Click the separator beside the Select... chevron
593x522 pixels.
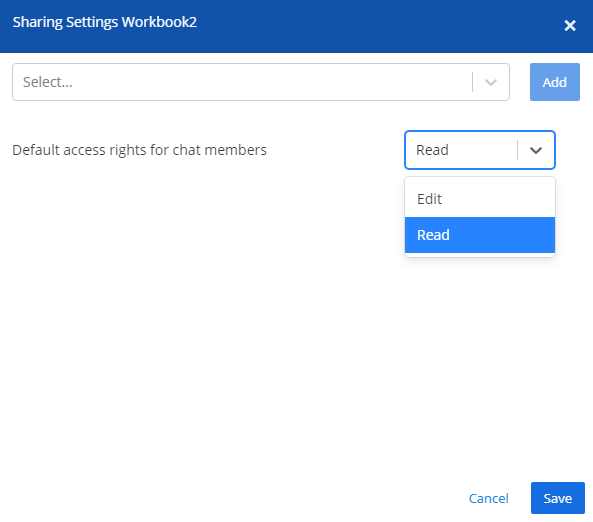click(x=472, y=82)
